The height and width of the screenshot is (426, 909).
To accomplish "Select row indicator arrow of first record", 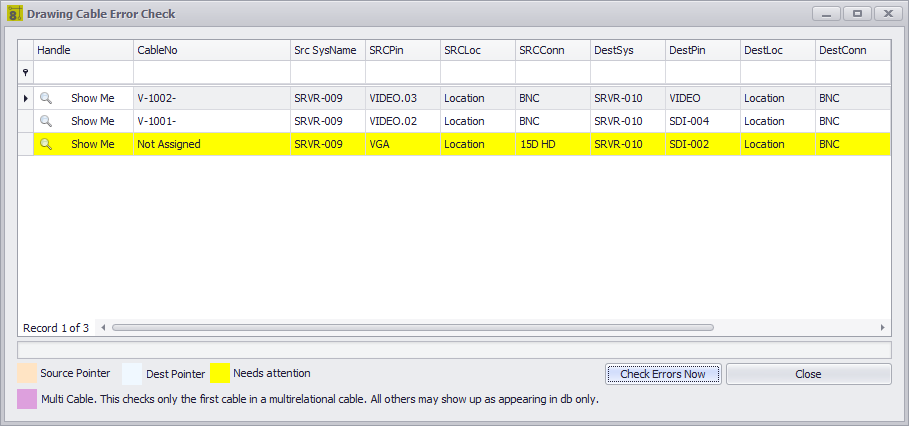I will coord(26,98).
